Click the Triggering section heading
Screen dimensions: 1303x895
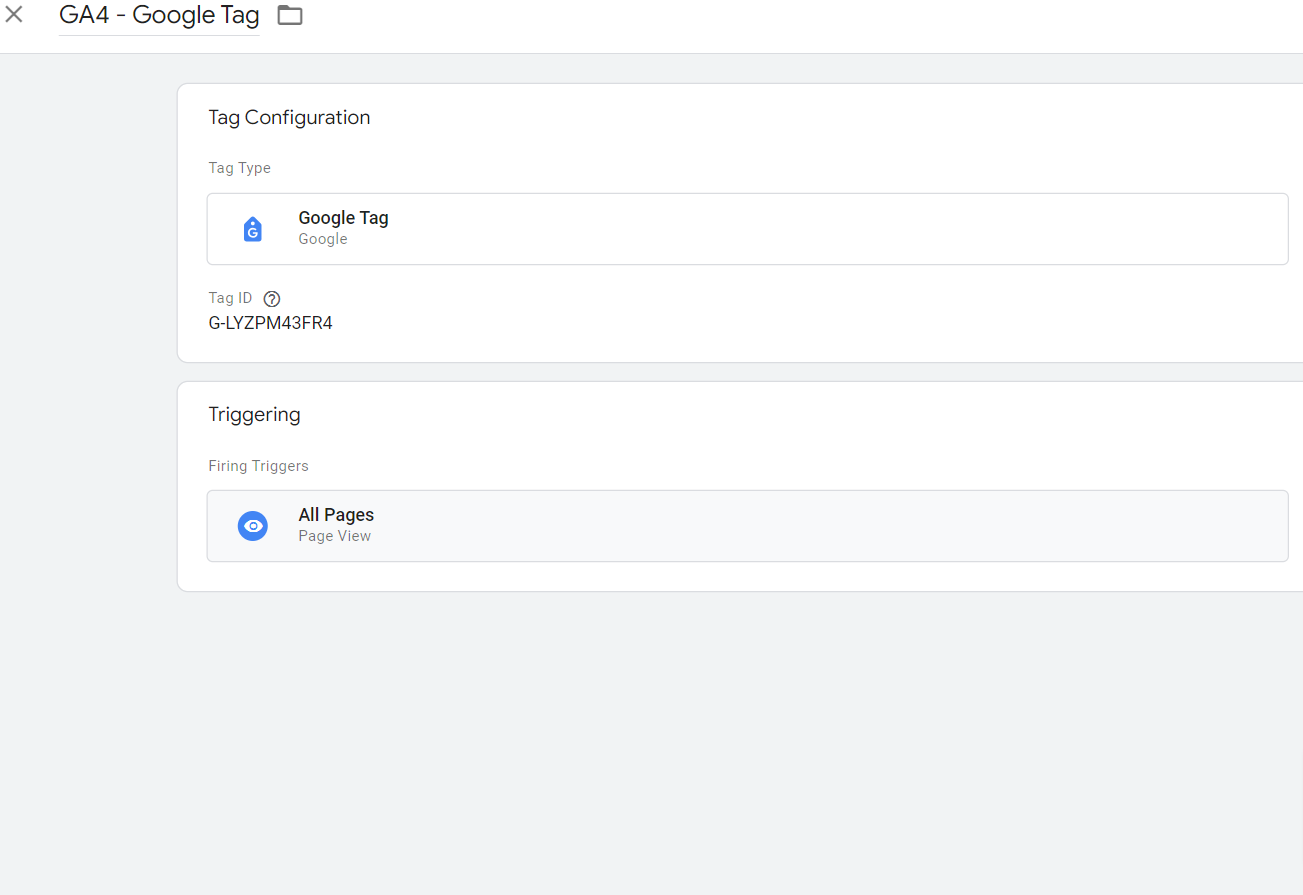point(254,415)
